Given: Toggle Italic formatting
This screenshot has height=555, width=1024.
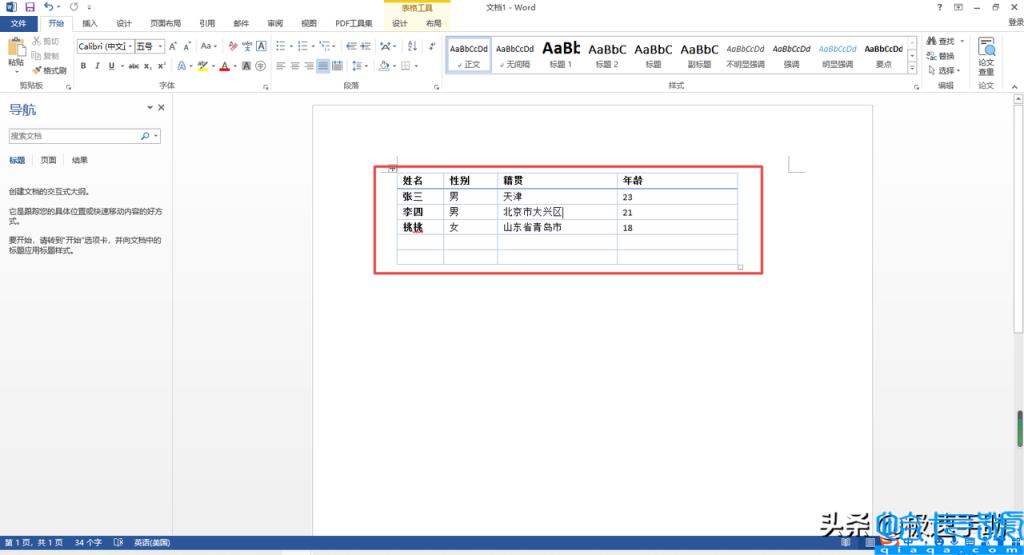Looking at the screenshot, I should point(97,66).
